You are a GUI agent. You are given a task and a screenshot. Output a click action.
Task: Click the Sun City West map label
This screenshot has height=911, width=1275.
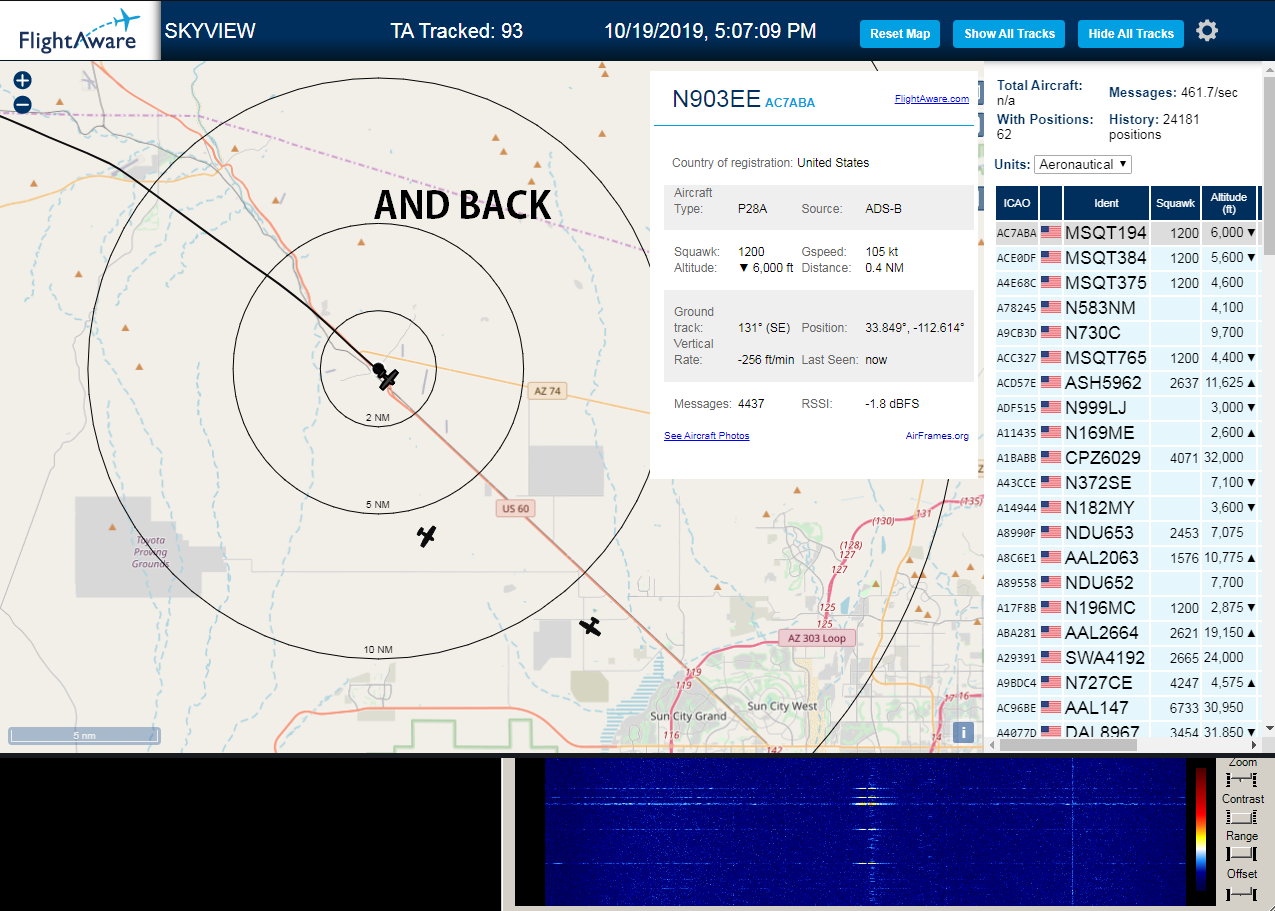pyautogui.click(x=782, y=706)
